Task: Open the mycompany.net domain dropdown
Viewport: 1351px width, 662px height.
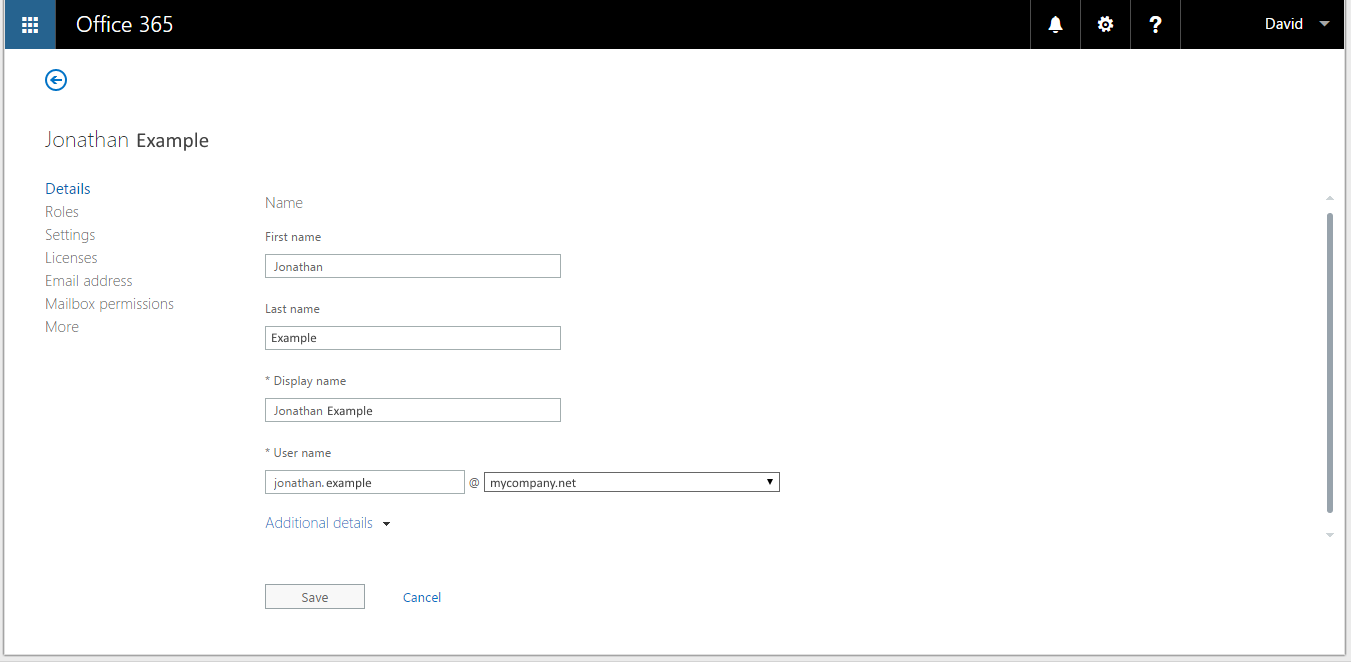Action: click(631, 482)
